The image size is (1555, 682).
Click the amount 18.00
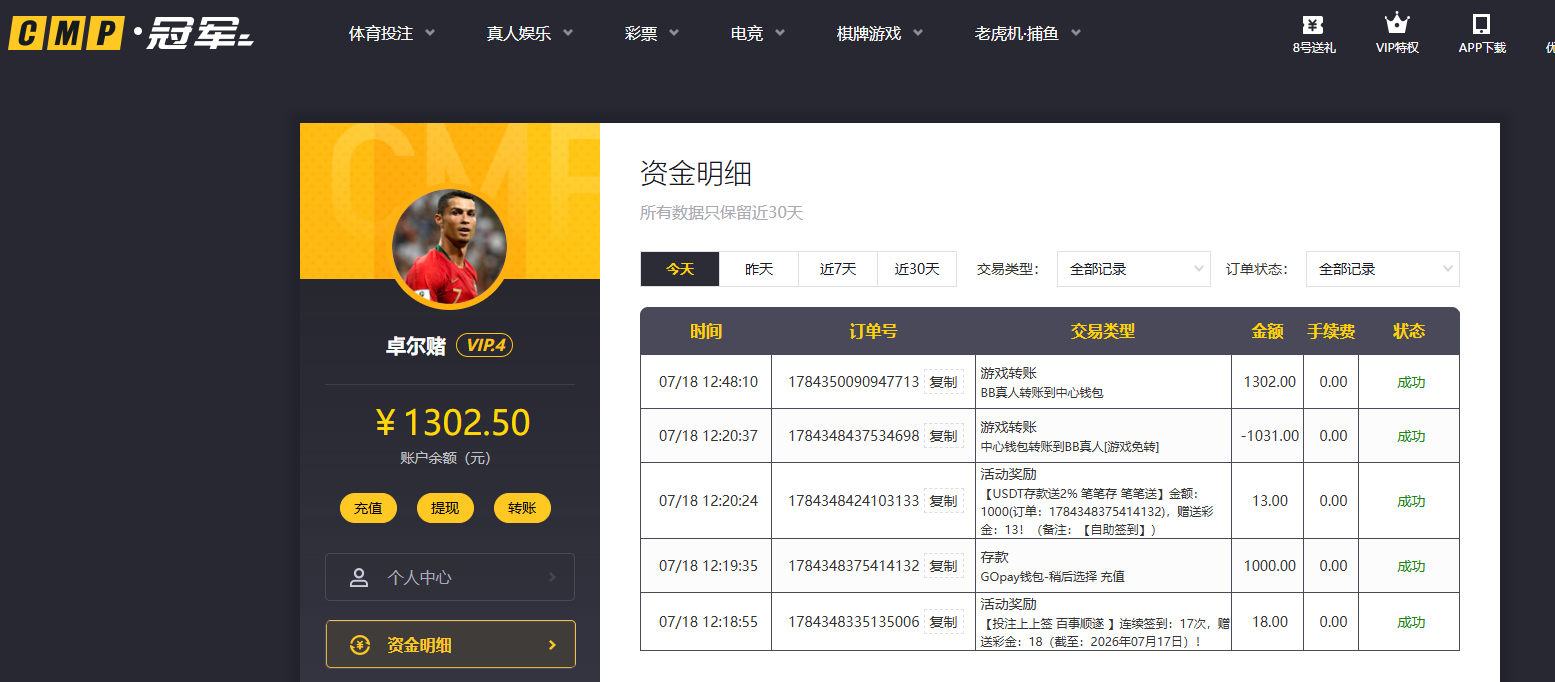[x=1270, y=622]
